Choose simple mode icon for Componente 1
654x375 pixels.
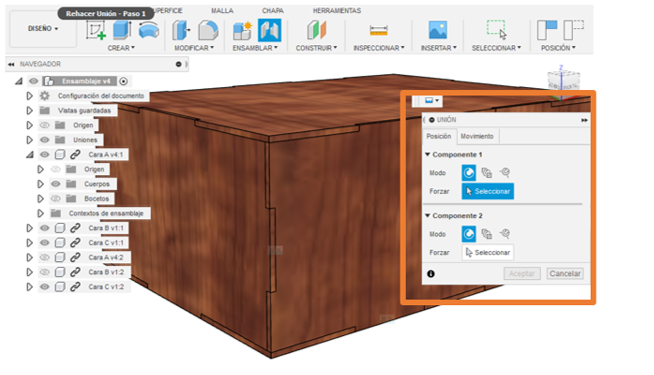click(468, 172)
